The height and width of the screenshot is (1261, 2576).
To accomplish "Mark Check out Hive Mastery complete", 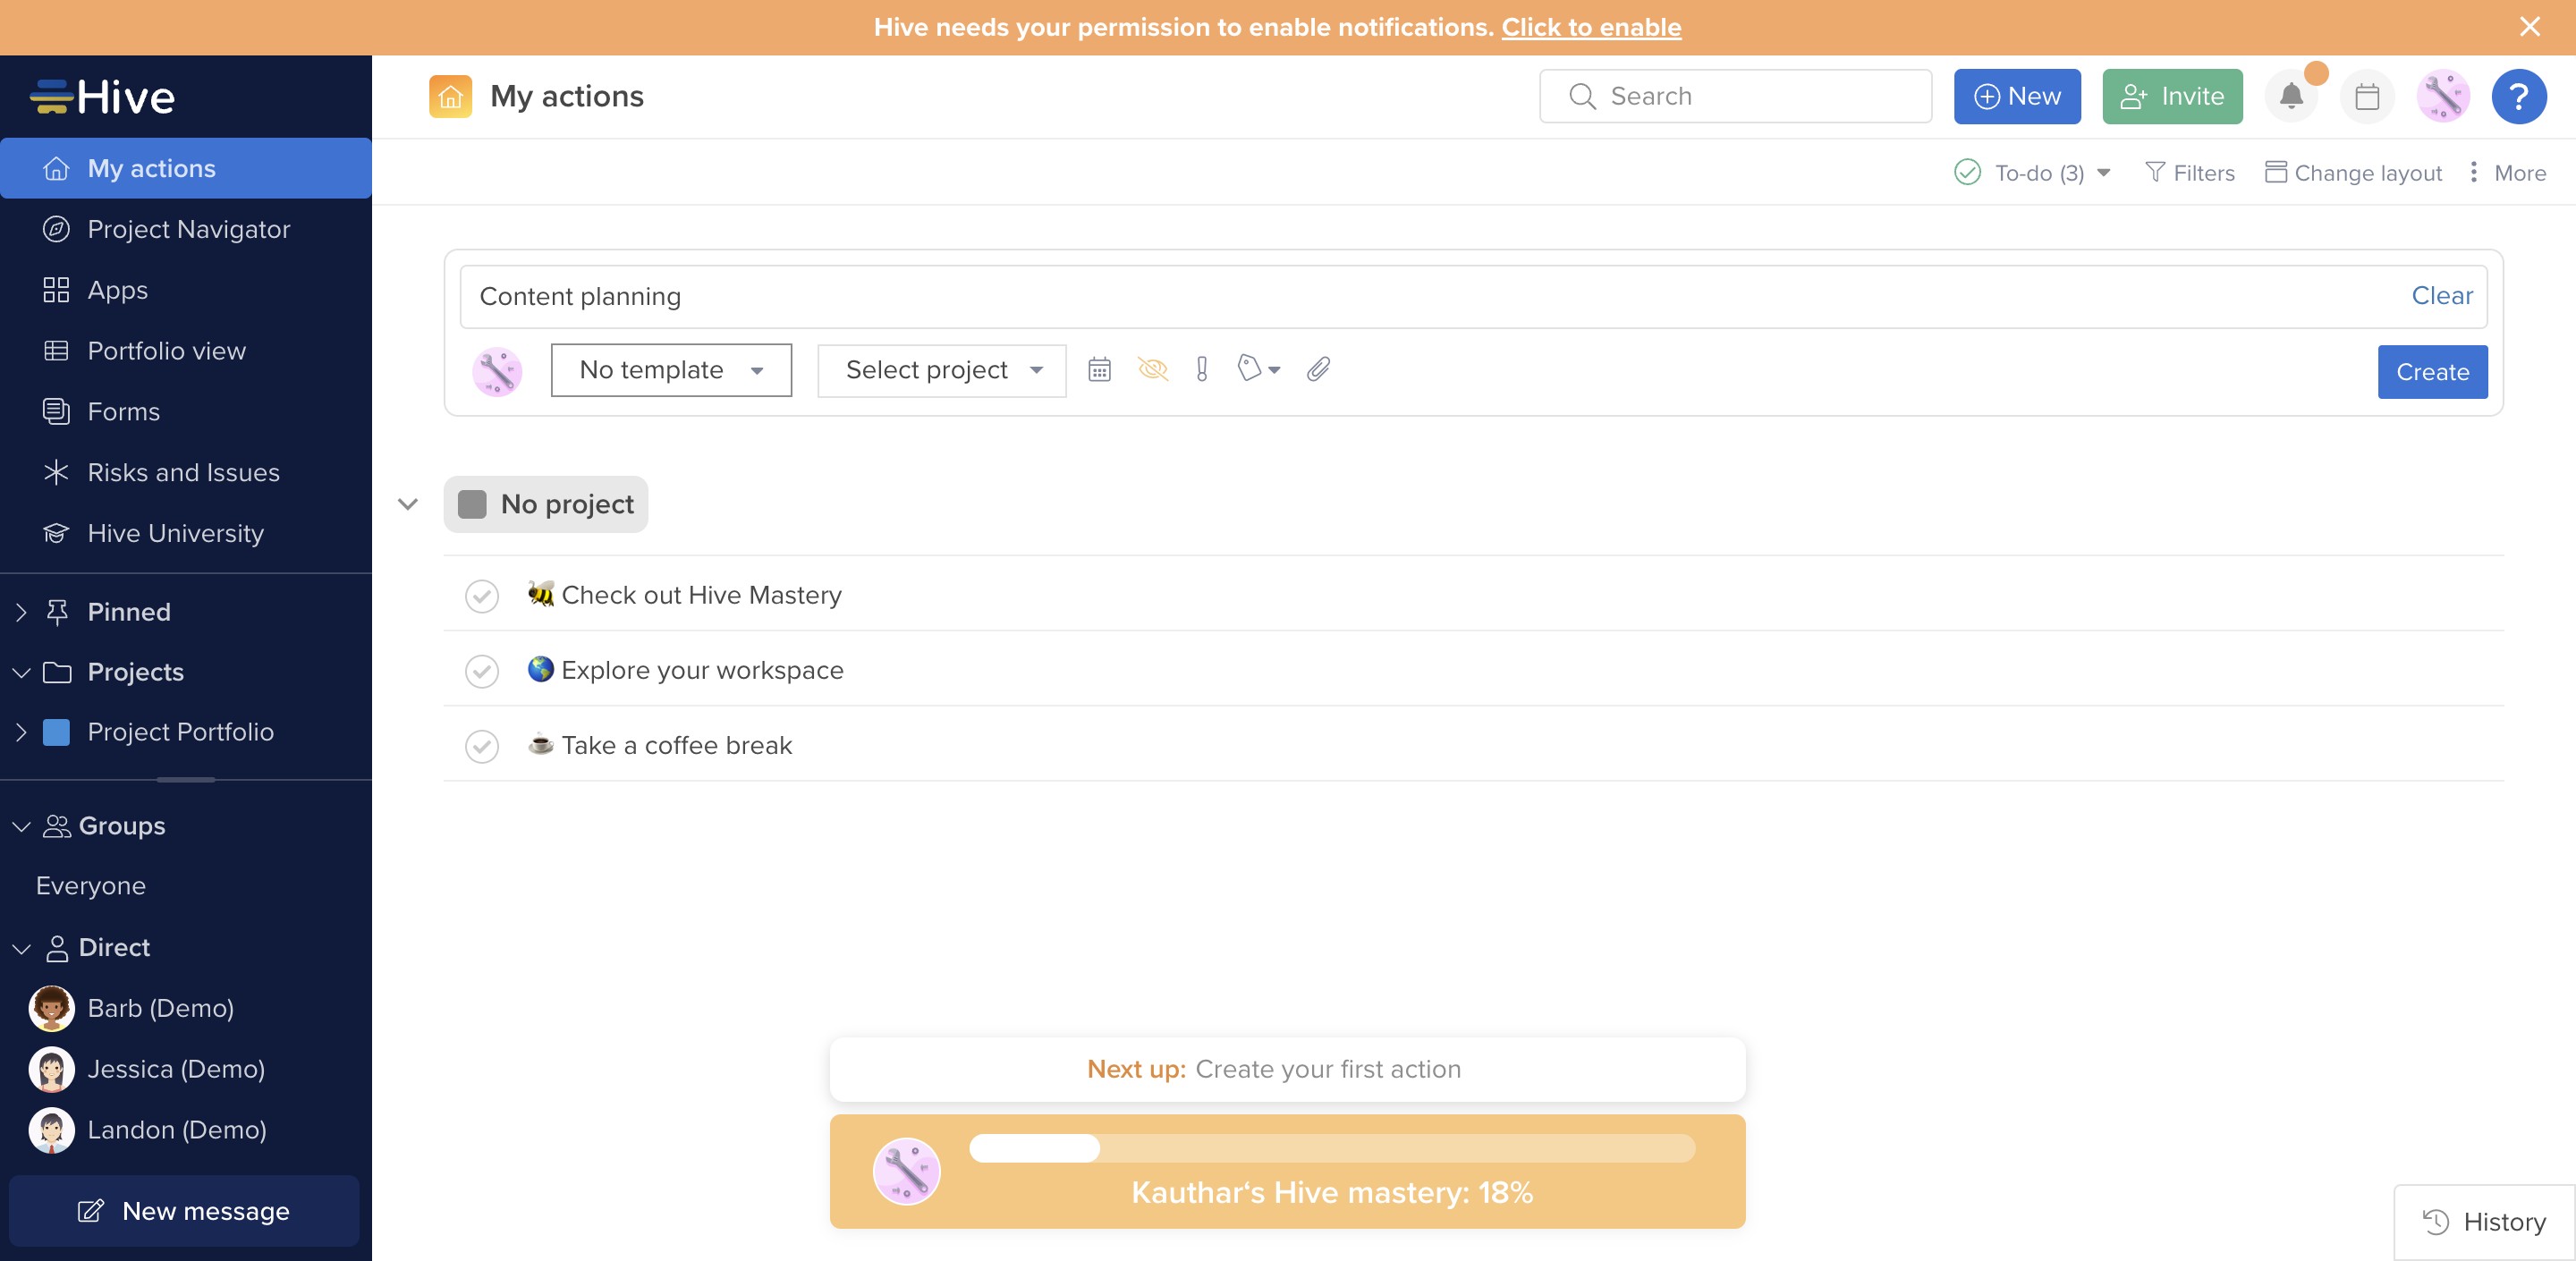I will 482,596.
